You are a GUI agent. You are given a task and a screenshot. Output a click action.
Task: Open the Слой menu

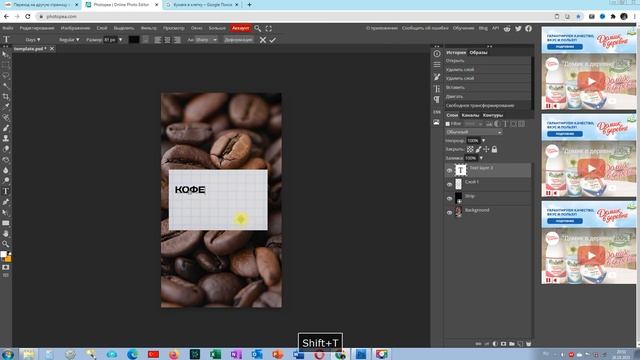pyautogui.click(x=102, y=28)
